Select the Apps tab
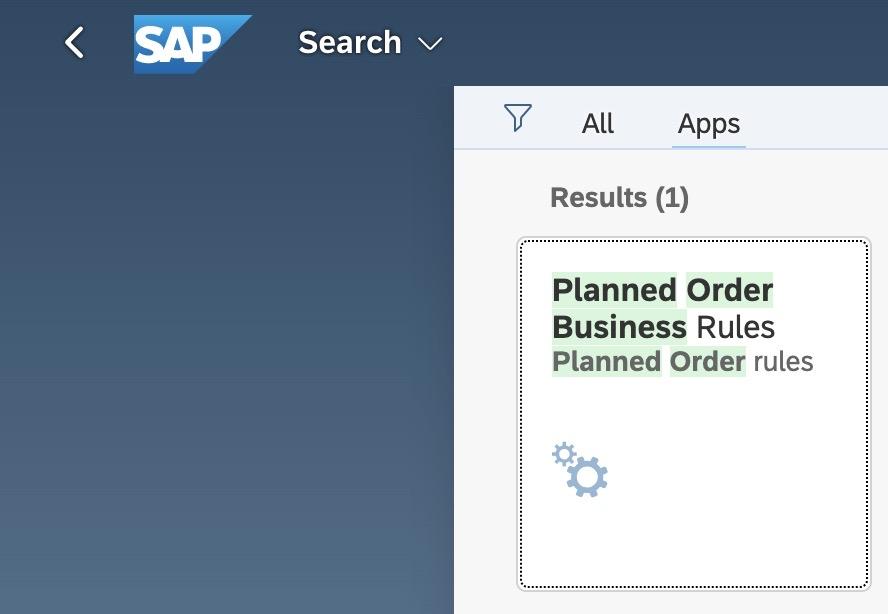888x614 pixels. coord(709,124)
